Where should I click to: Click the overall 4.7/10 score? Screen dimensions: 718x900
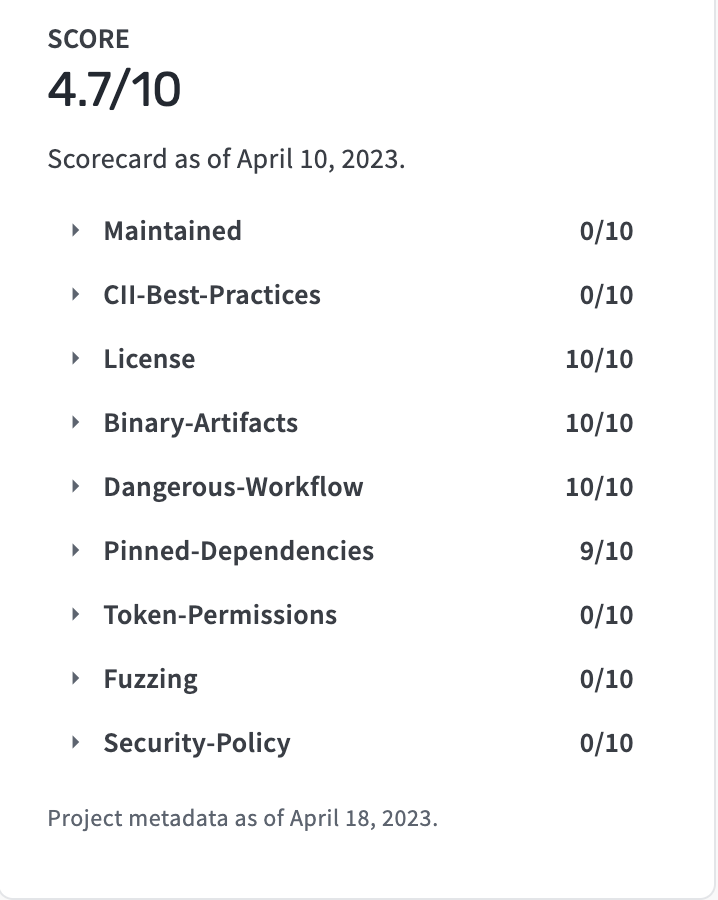tap(114, 90)
